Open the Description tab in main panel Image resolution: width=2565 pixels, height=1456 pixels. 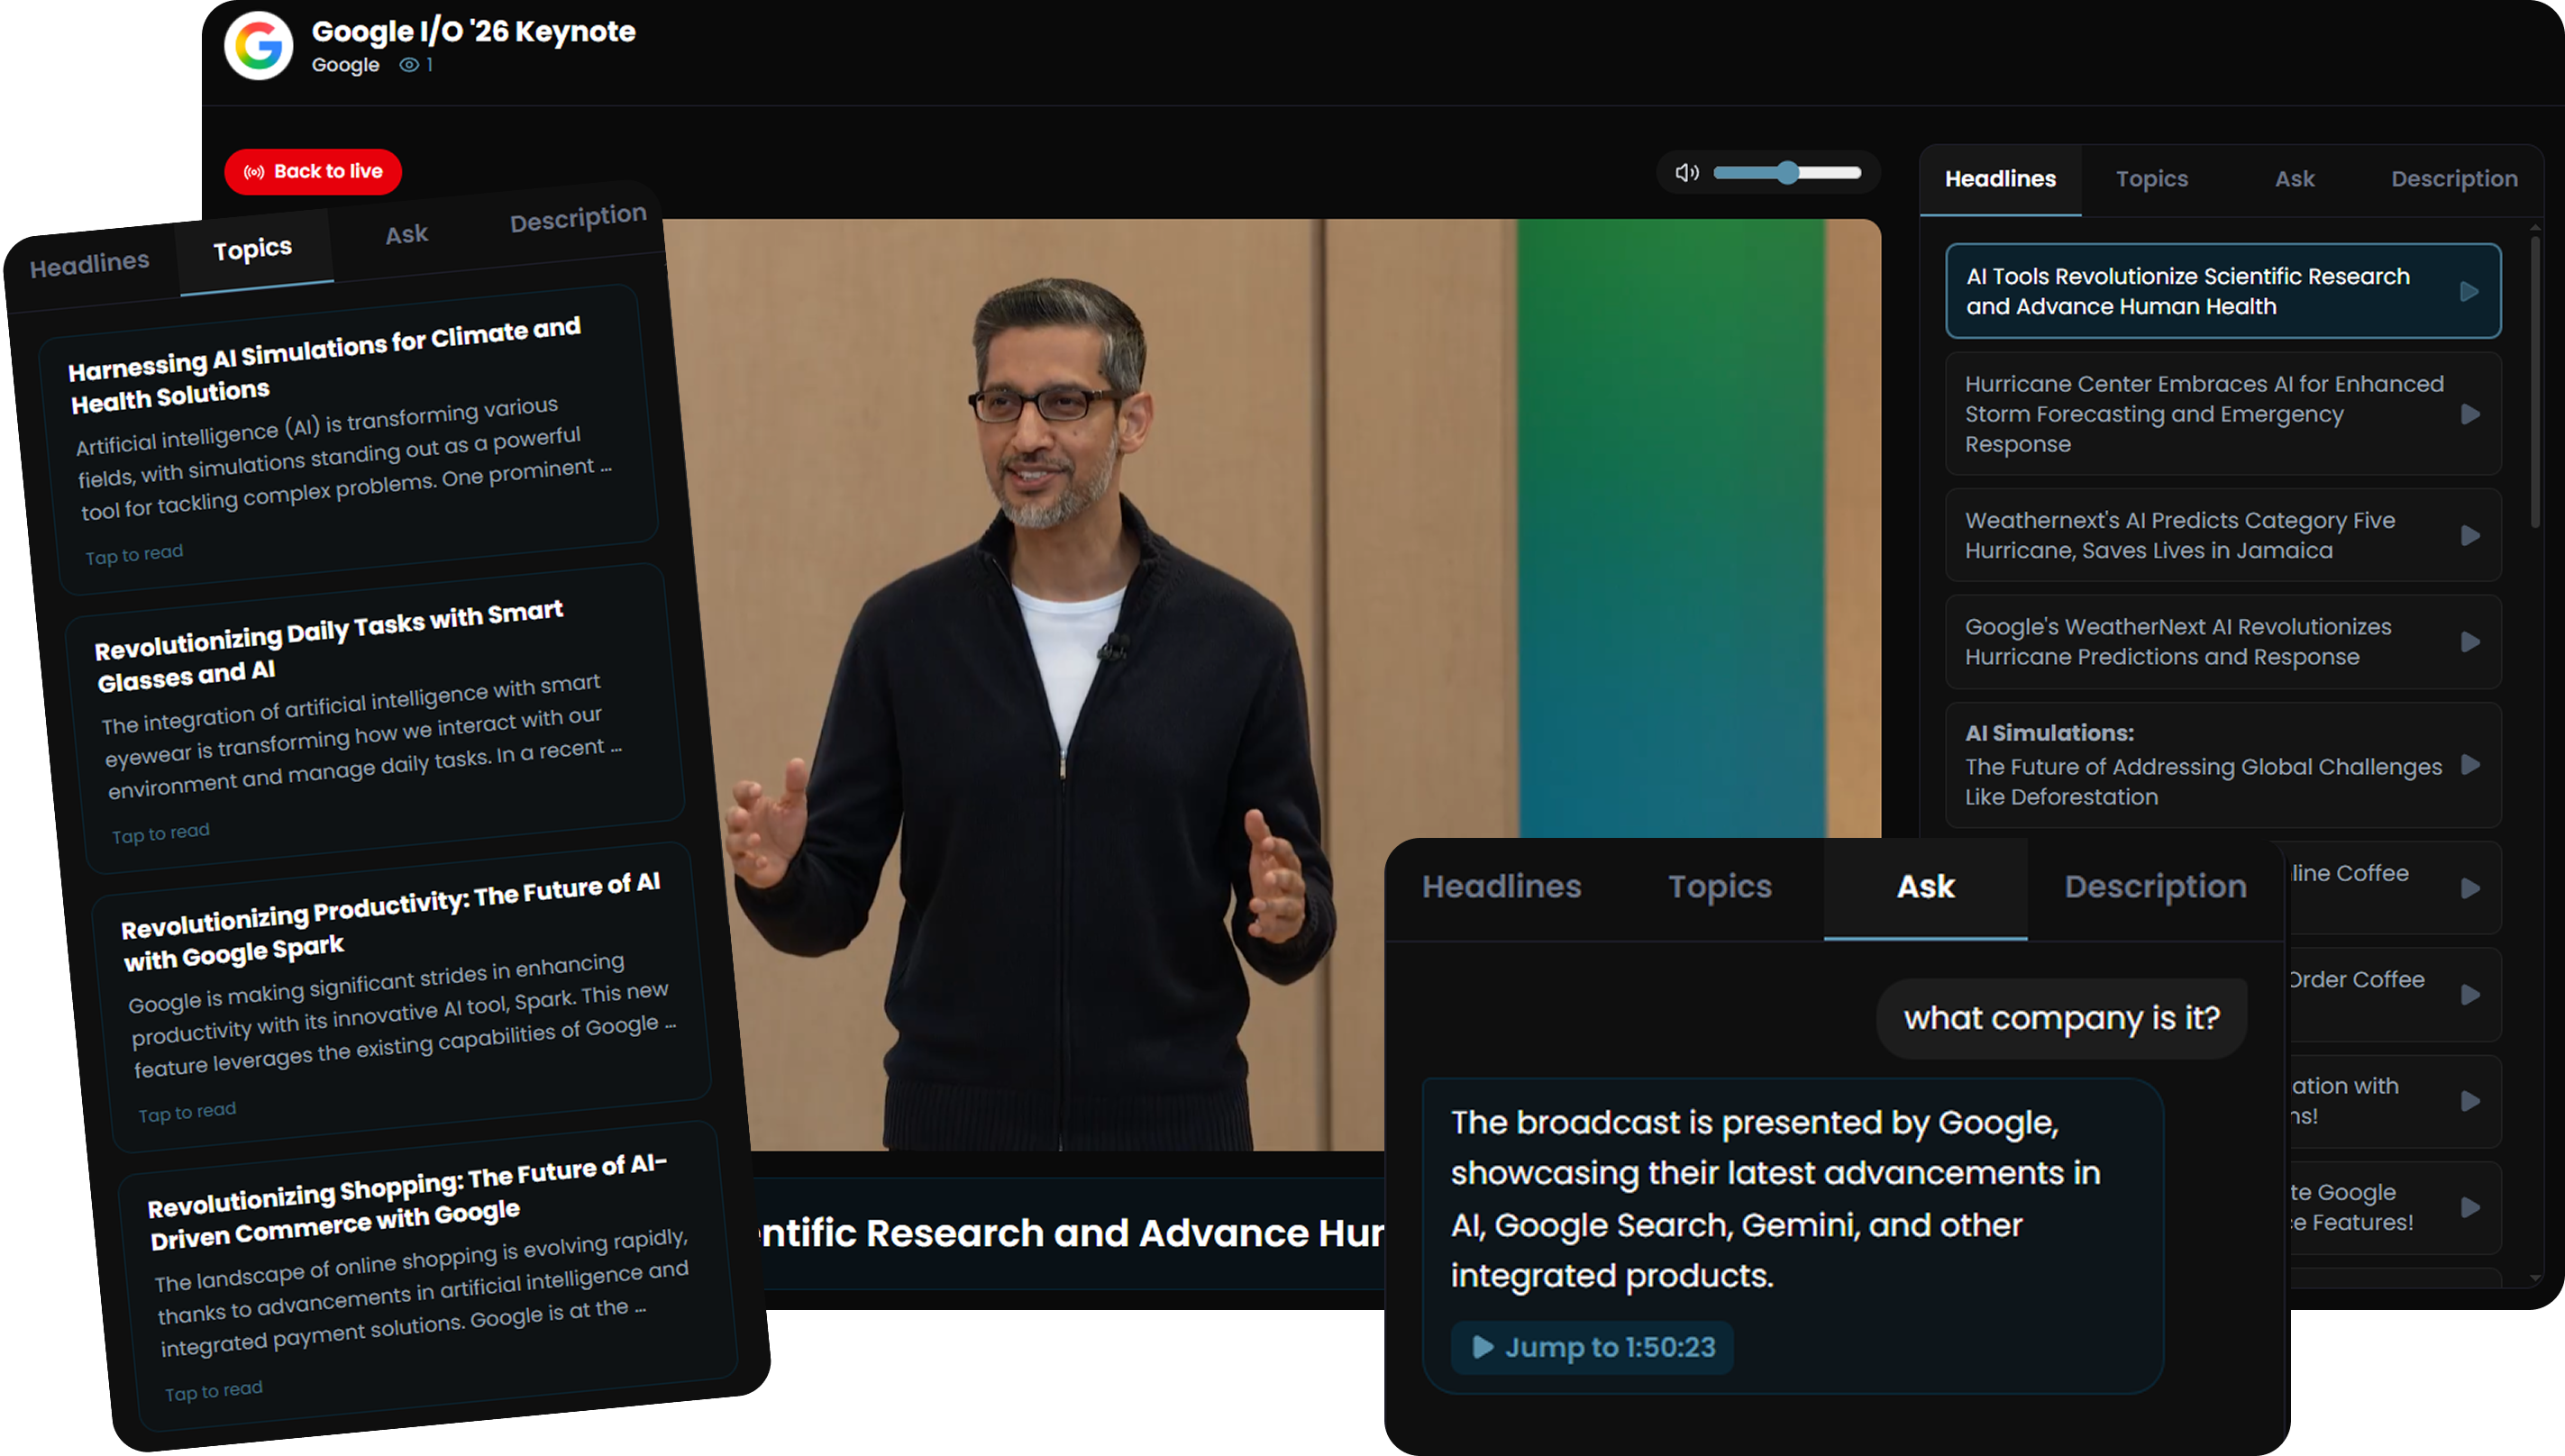pos(2454,179)
